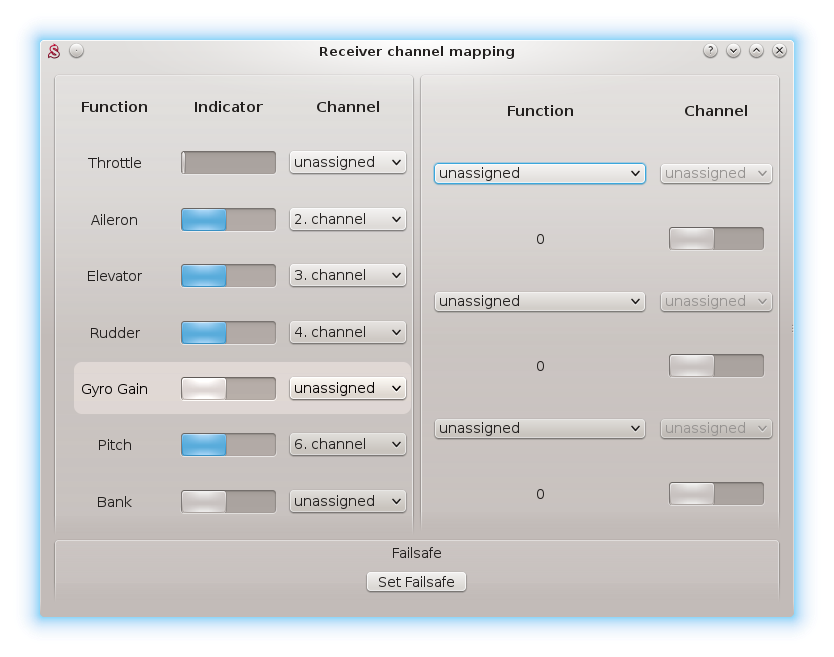Click the maximize arrow in the title bar
This screenshot has height=657, width=834.
click(x=756, y=51)
